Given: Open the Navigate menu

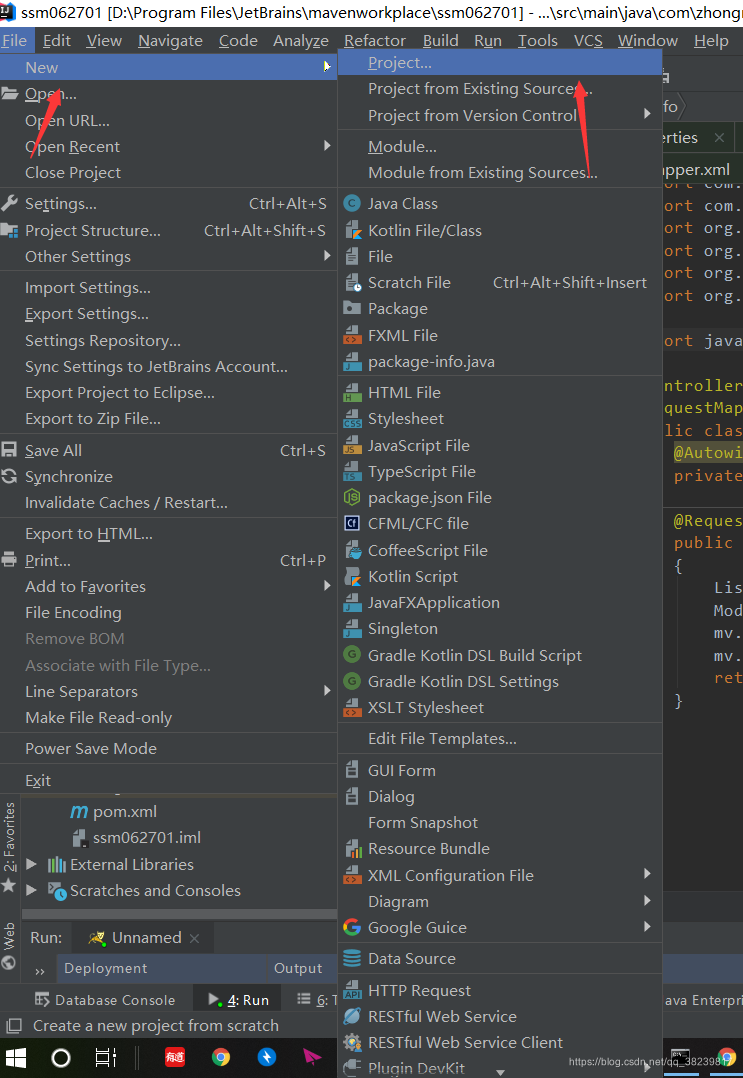Looking at the screenshot, I should (170, 41).
